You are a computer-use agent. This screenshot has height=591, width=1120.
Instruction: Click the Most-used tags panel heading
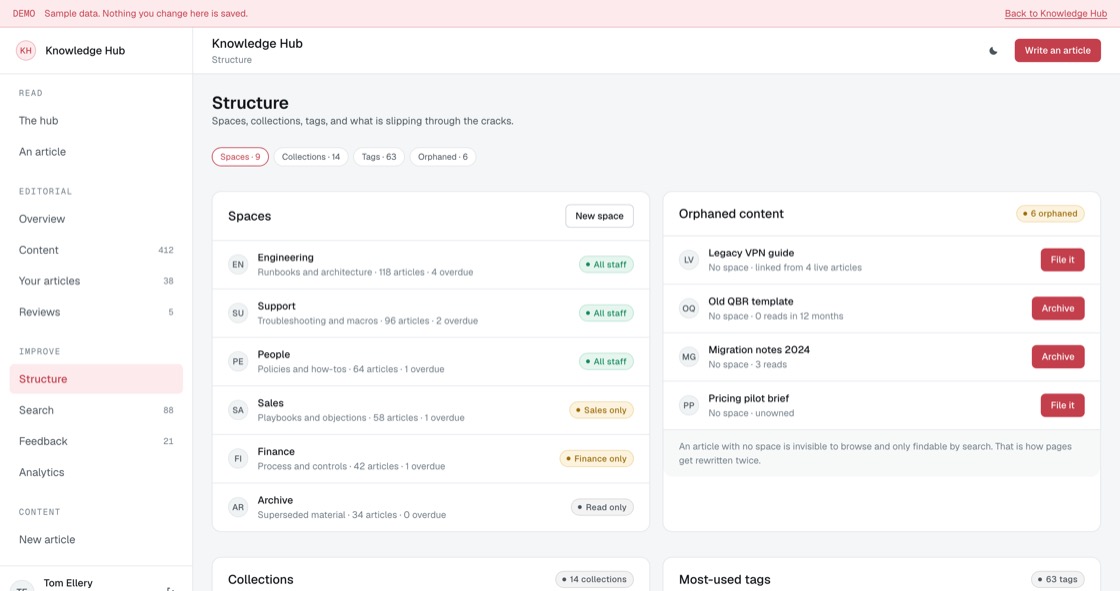(724, 580)
